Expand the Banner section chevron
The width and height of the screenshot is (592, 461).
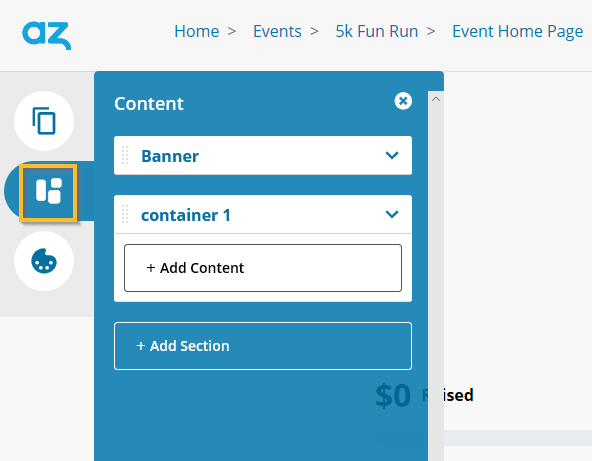coord(392,155)
